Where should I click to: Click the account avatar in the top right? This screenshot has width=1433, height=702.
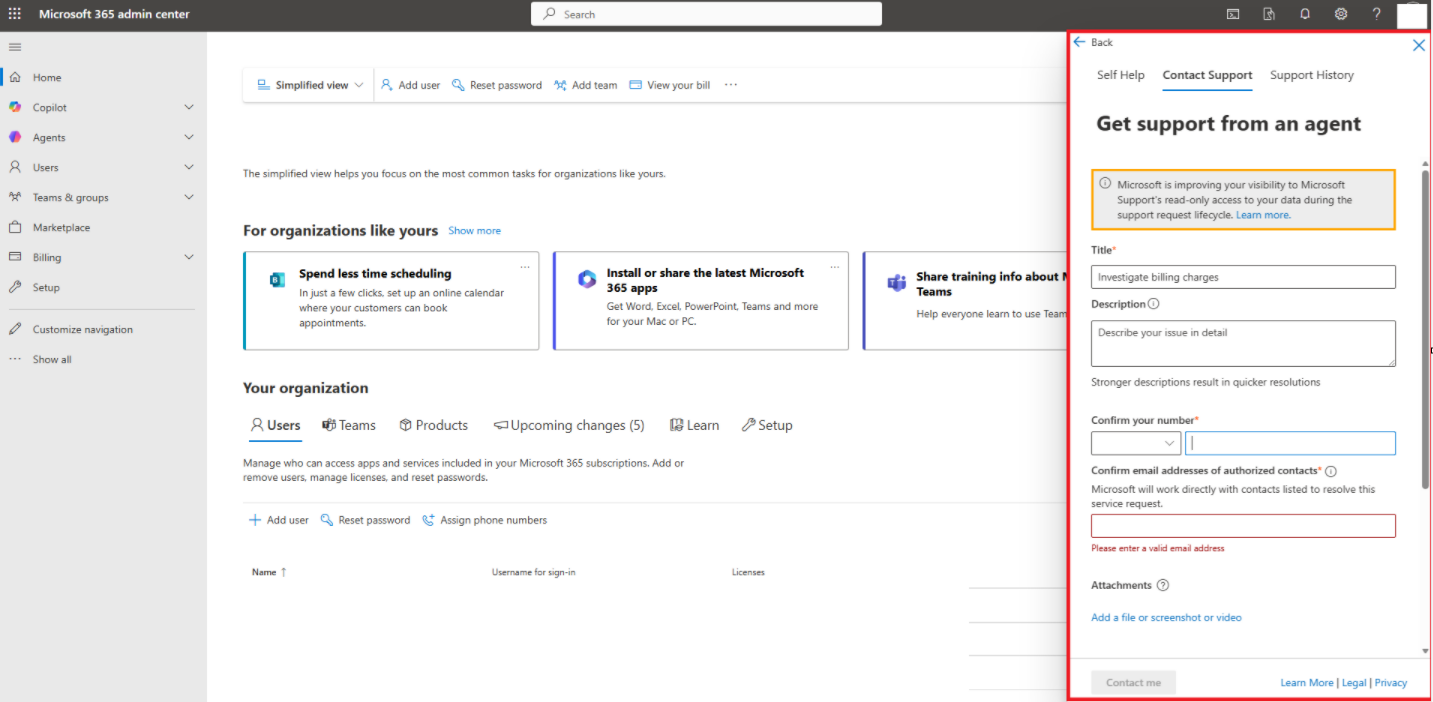pos(1411,15)
